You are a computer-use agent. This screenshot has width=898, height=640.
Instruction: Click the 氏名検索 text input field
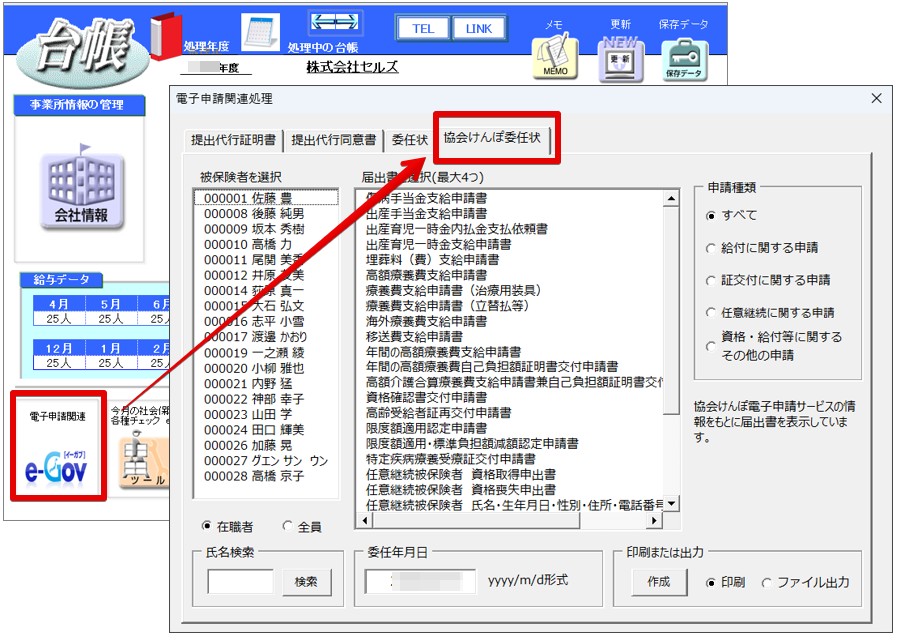pyautogui.click(x=241, y=582)
